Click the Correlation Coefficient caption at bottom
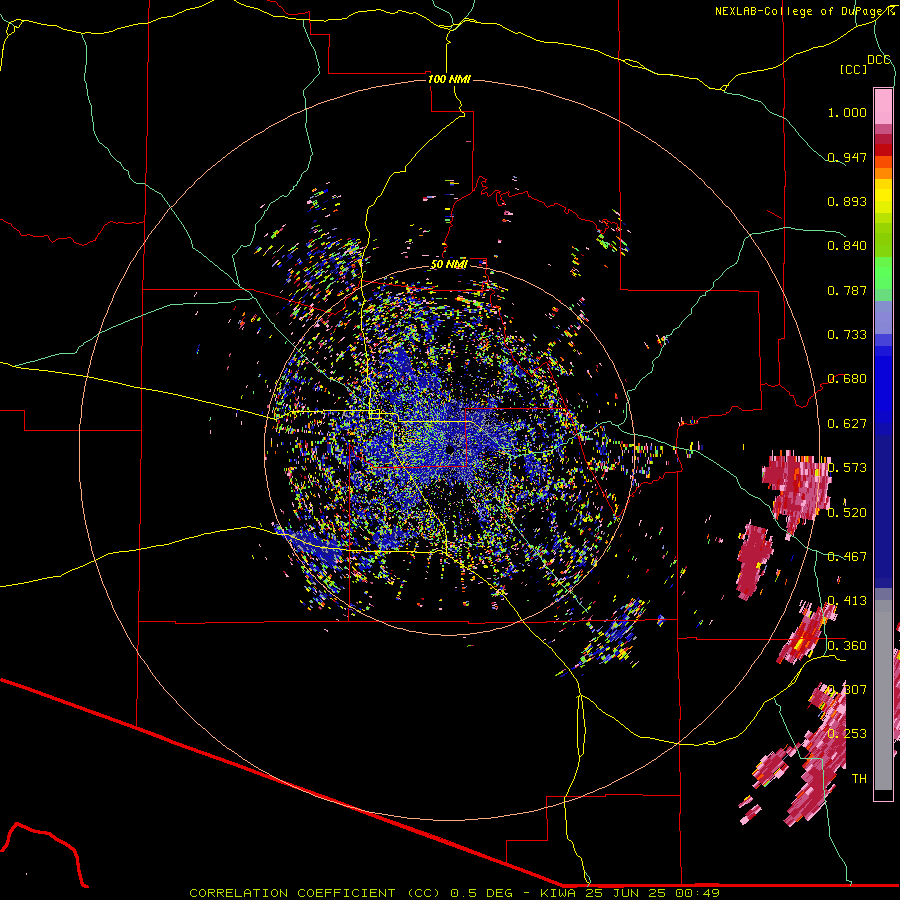900x900 pixels. click(x=454, y=893)
